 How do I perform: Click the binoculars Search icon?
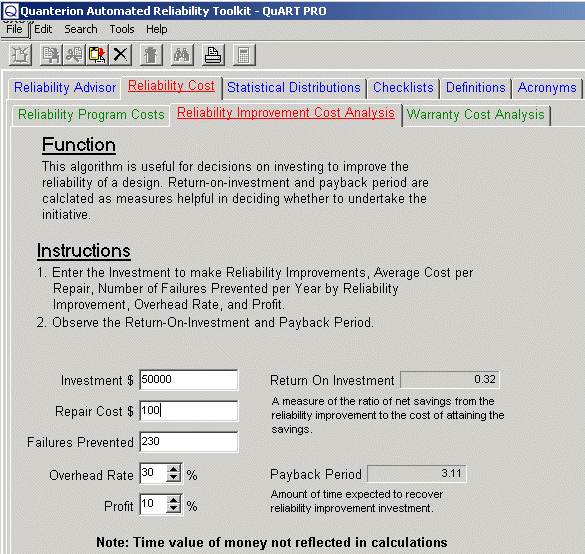182,55
